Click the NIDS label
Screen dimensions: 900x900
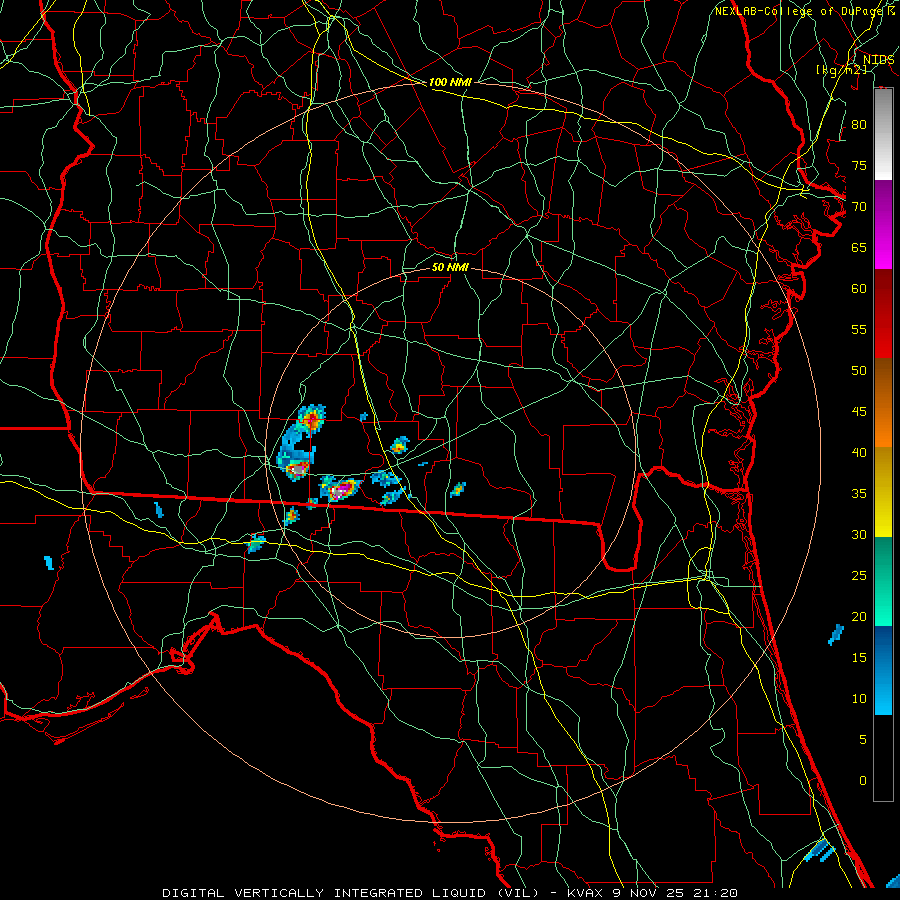point(878,60)
